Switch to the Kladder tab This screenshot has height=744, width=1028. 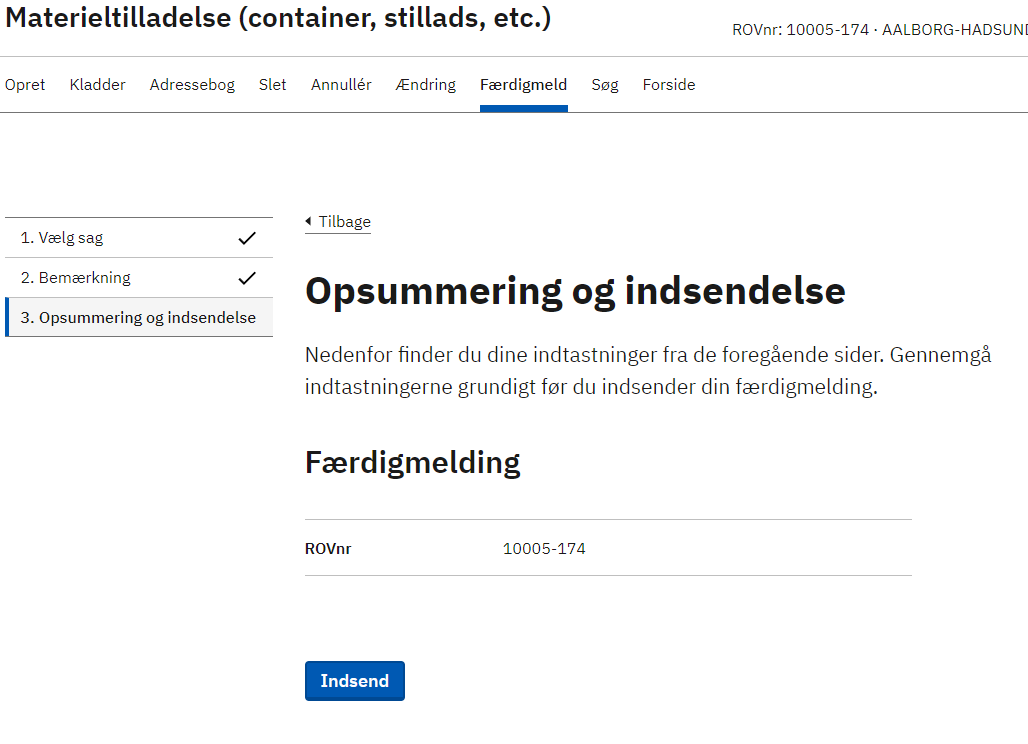point(98,85)
